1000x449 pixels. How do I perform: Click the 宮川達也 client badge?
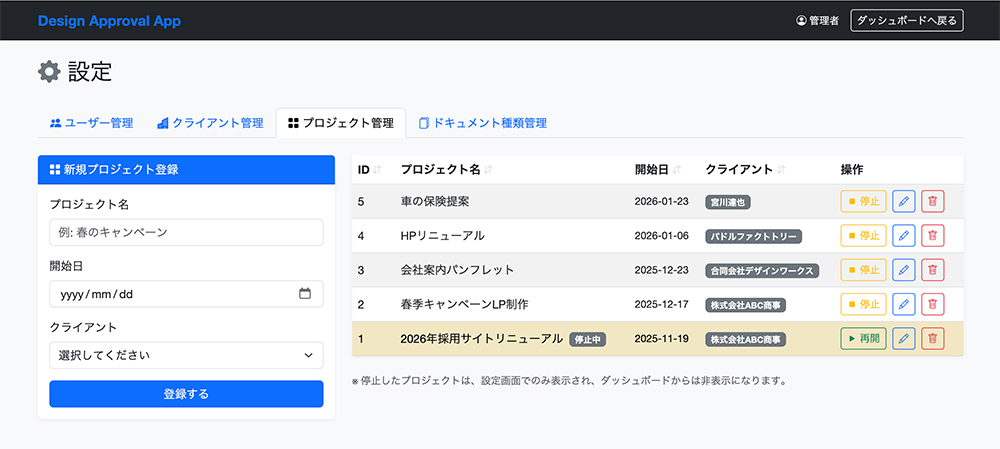click(728, 202)
